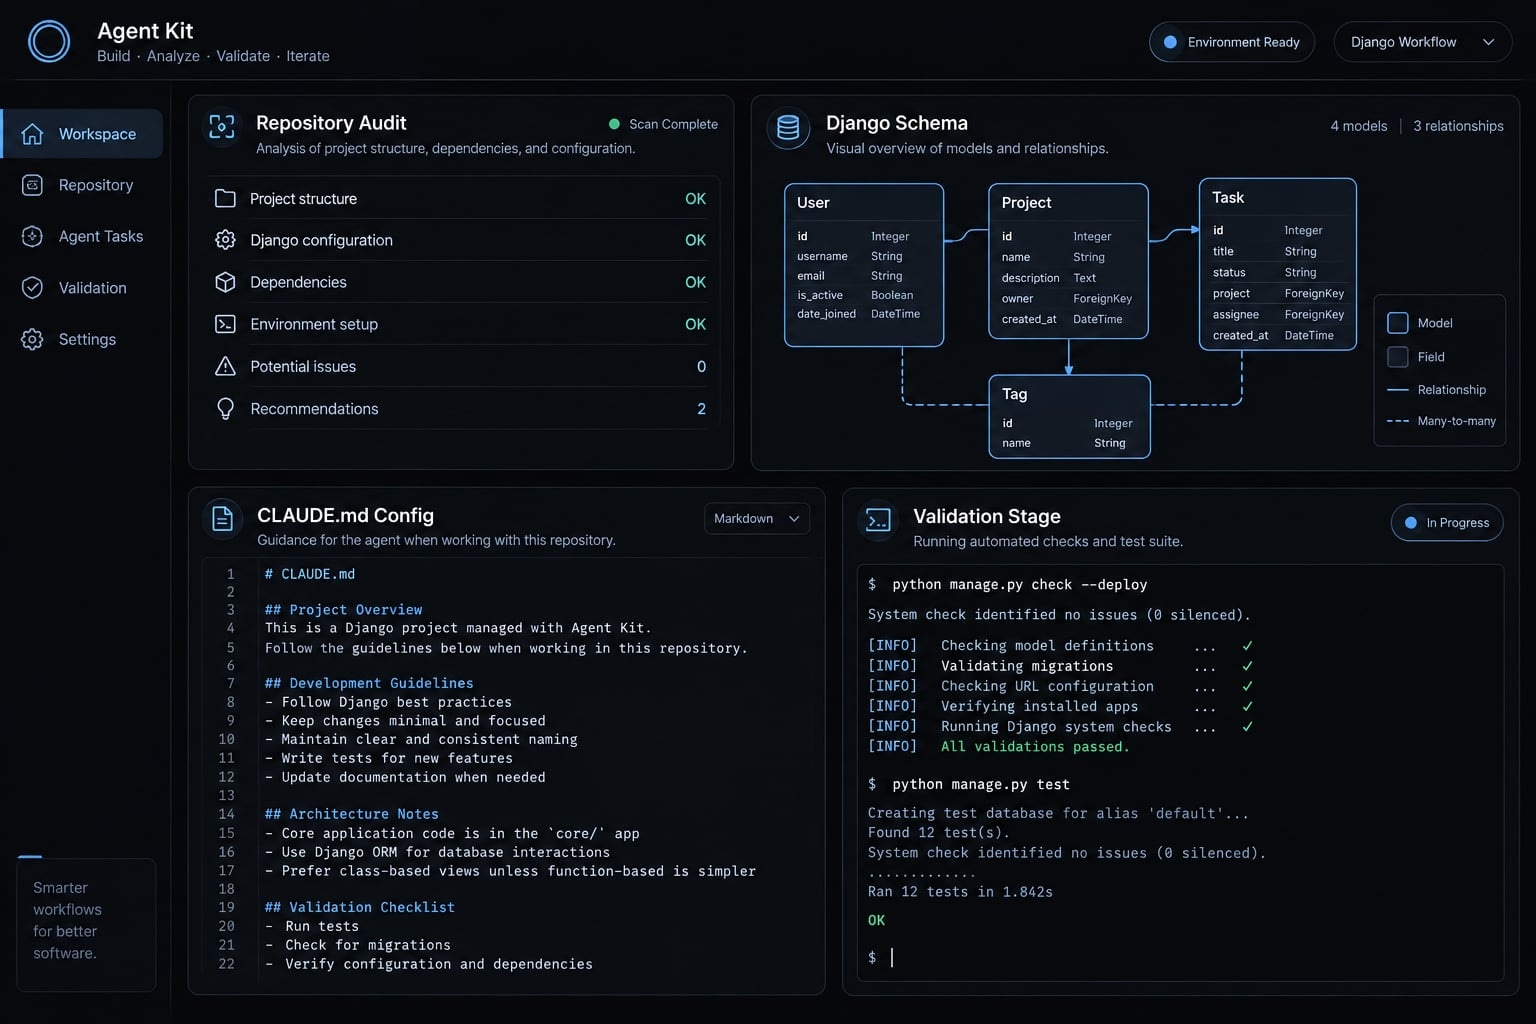The width and height of the screenshot is (1536, 1024).
Task: Click the Django configuration gear icon
Action: pyautogui.click(x=225, y=240)
